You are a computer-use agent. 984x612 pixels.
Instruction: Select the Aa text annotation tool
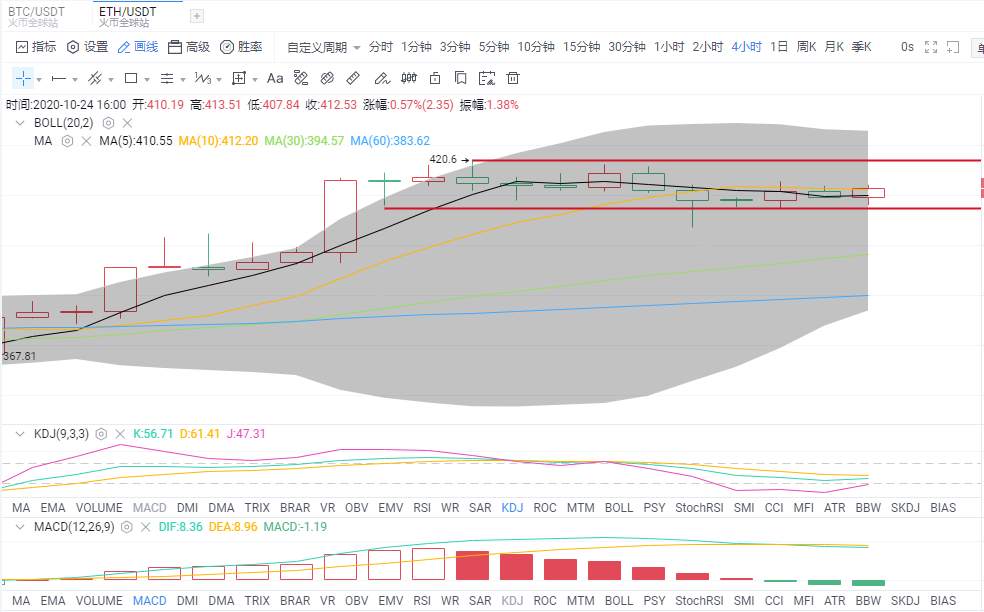tap(275, 78)
